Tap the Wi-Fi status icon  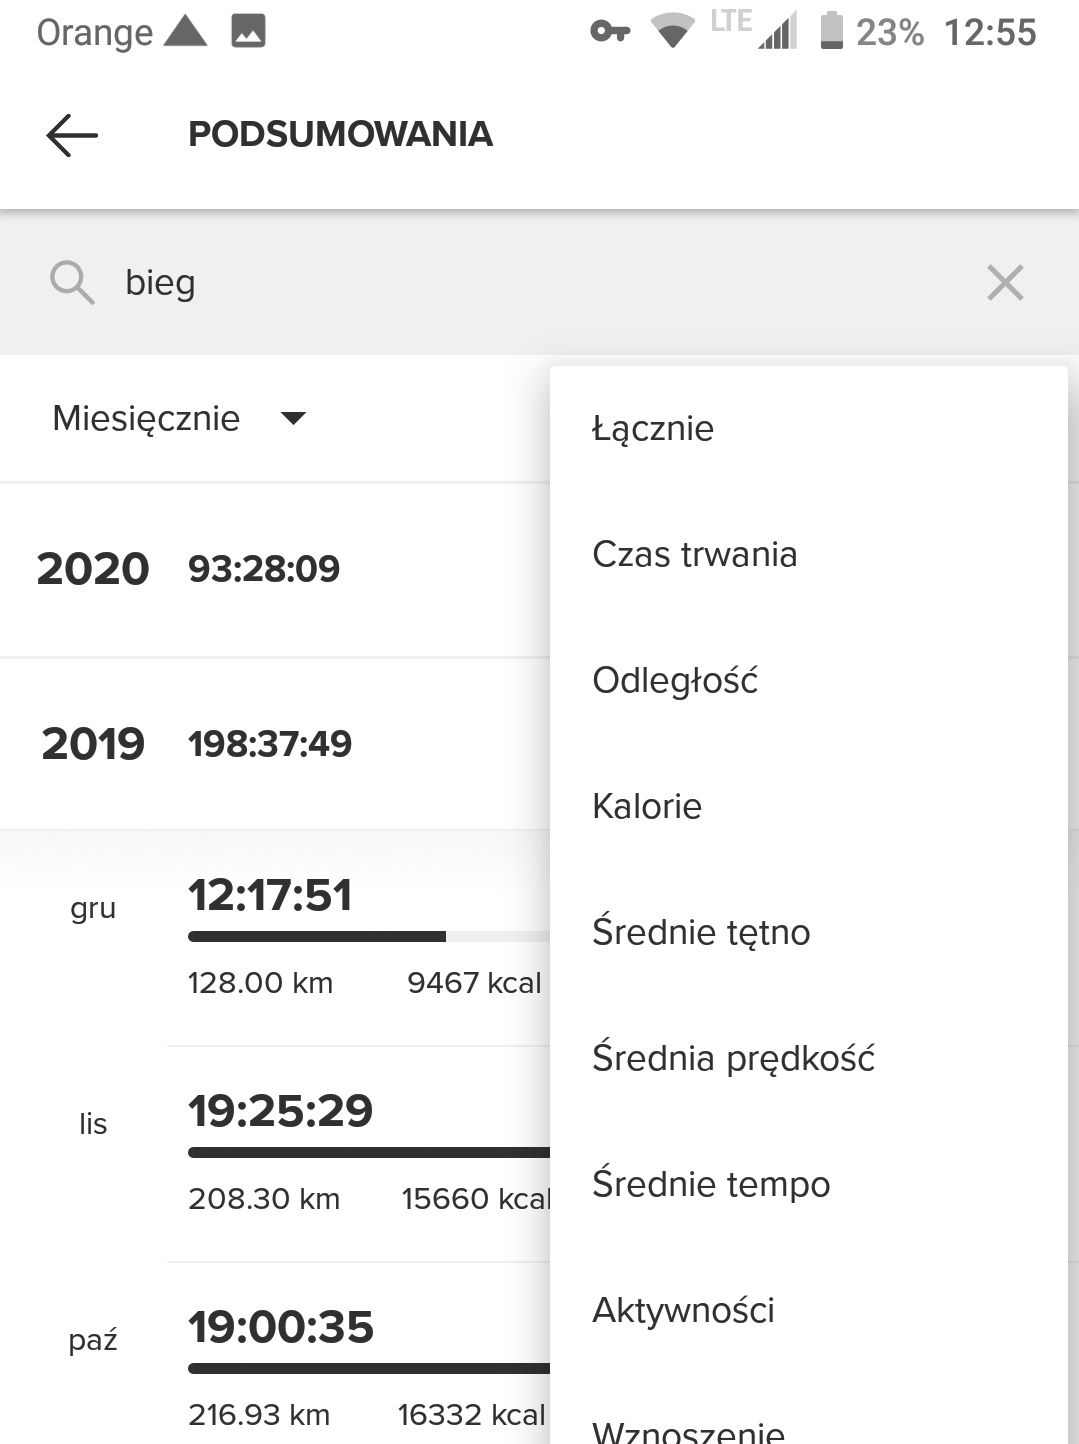pos(673,32)
